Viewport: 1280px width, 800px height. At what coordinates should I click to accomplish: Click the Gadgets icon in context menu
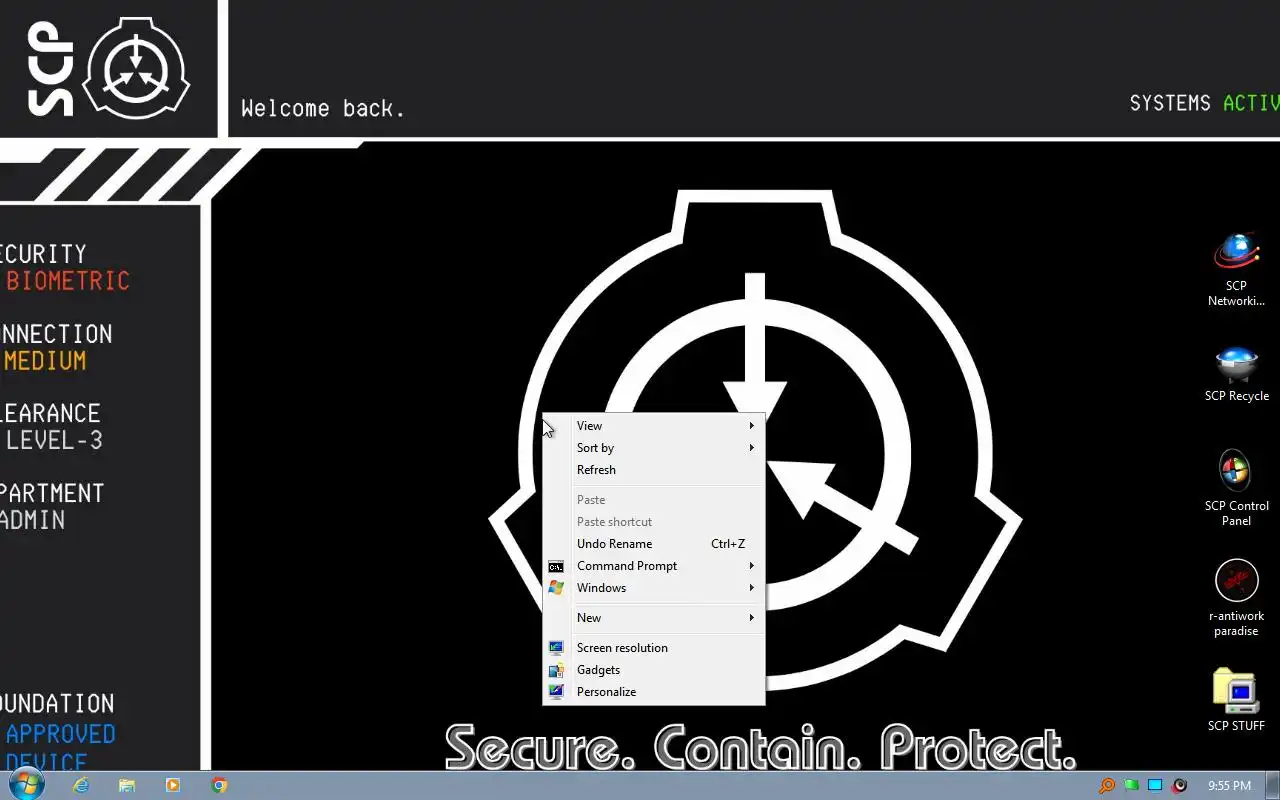point(556,670)
